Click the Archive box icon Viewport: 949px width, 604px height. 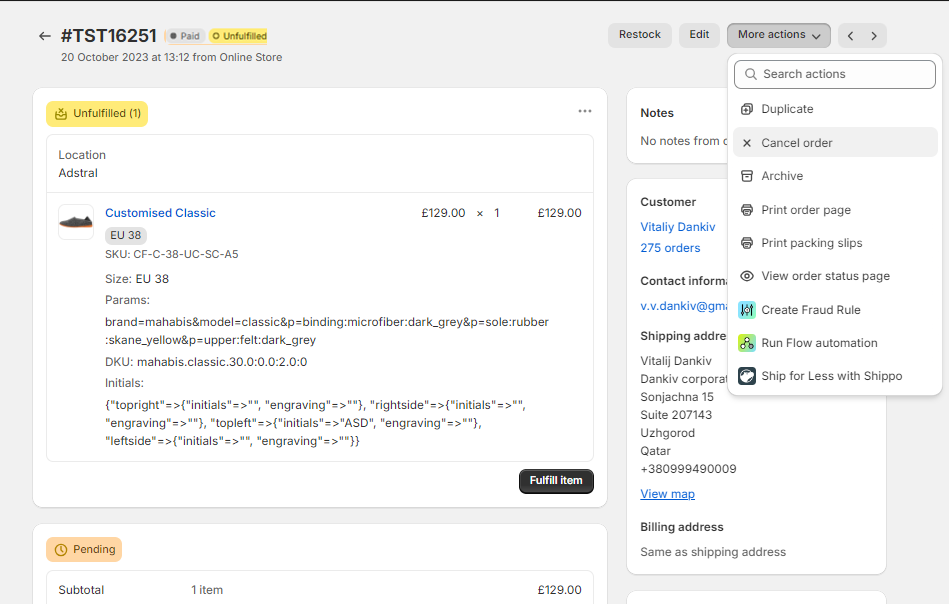coord(747,175)
